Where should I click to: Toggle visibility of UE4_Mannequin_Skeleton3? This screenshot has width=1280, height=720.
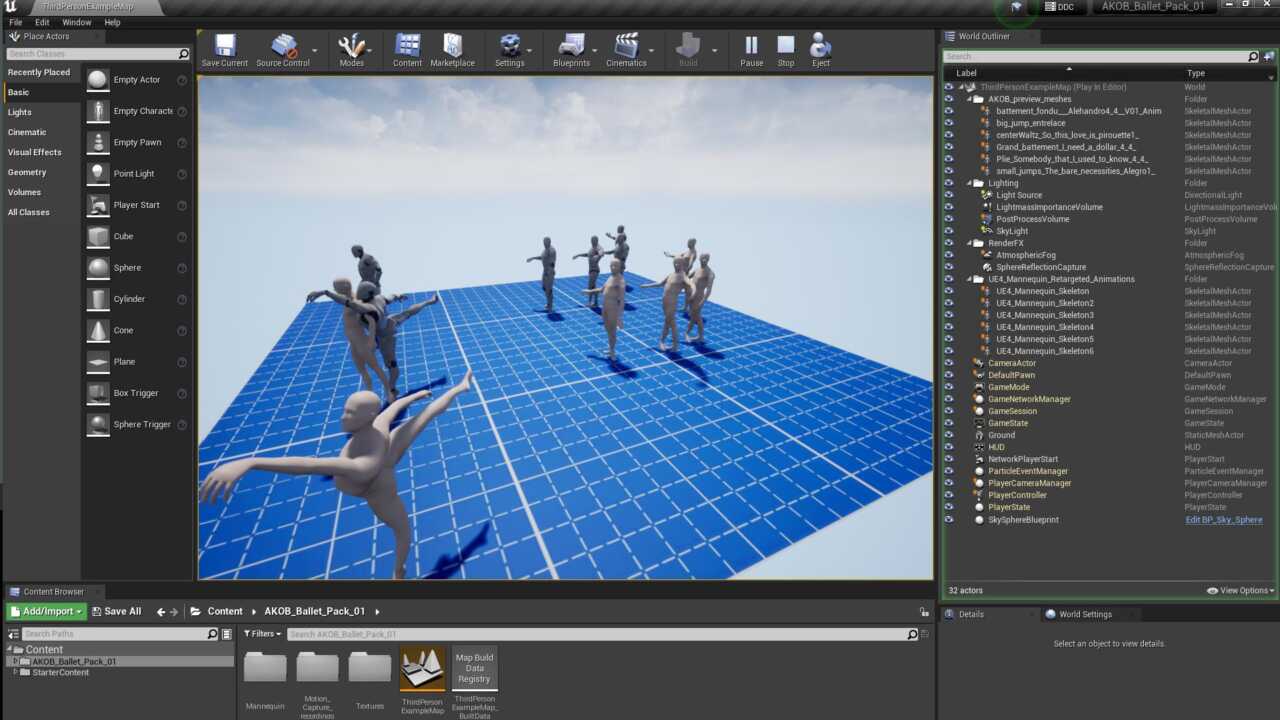click(x=949, y=315)
